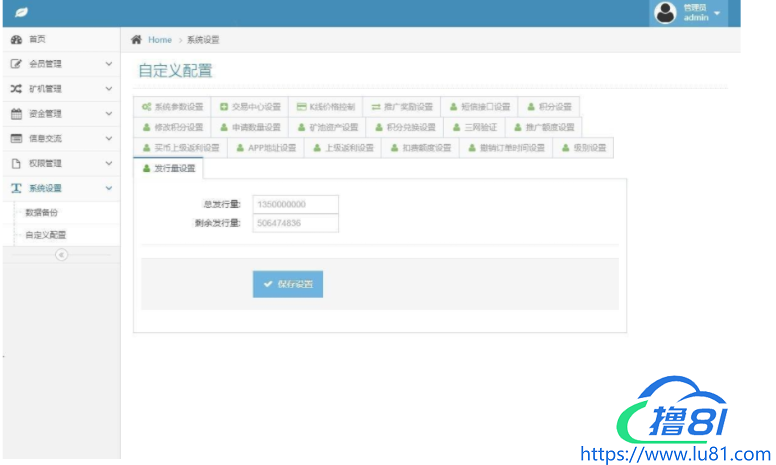Click the home icon in the breadcrumb

point(136,39)
